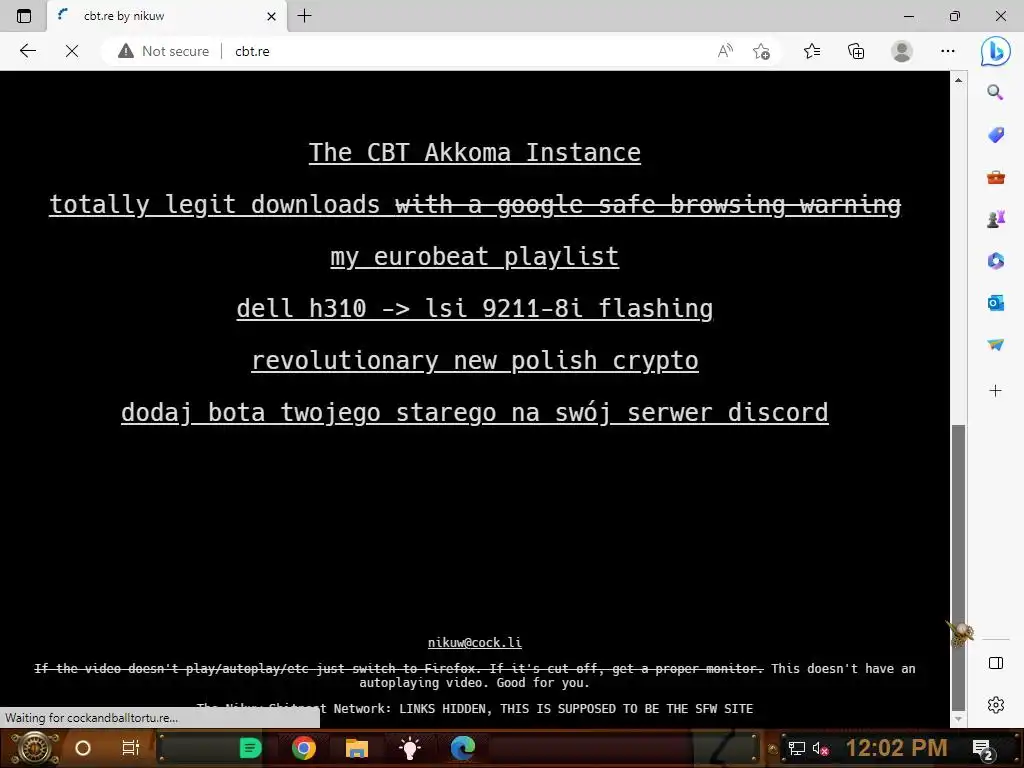This screenshot has height=768, width=1024.
Task: Open the Read aloud tool
Action: pyautogui.click(x=725, y=51)
